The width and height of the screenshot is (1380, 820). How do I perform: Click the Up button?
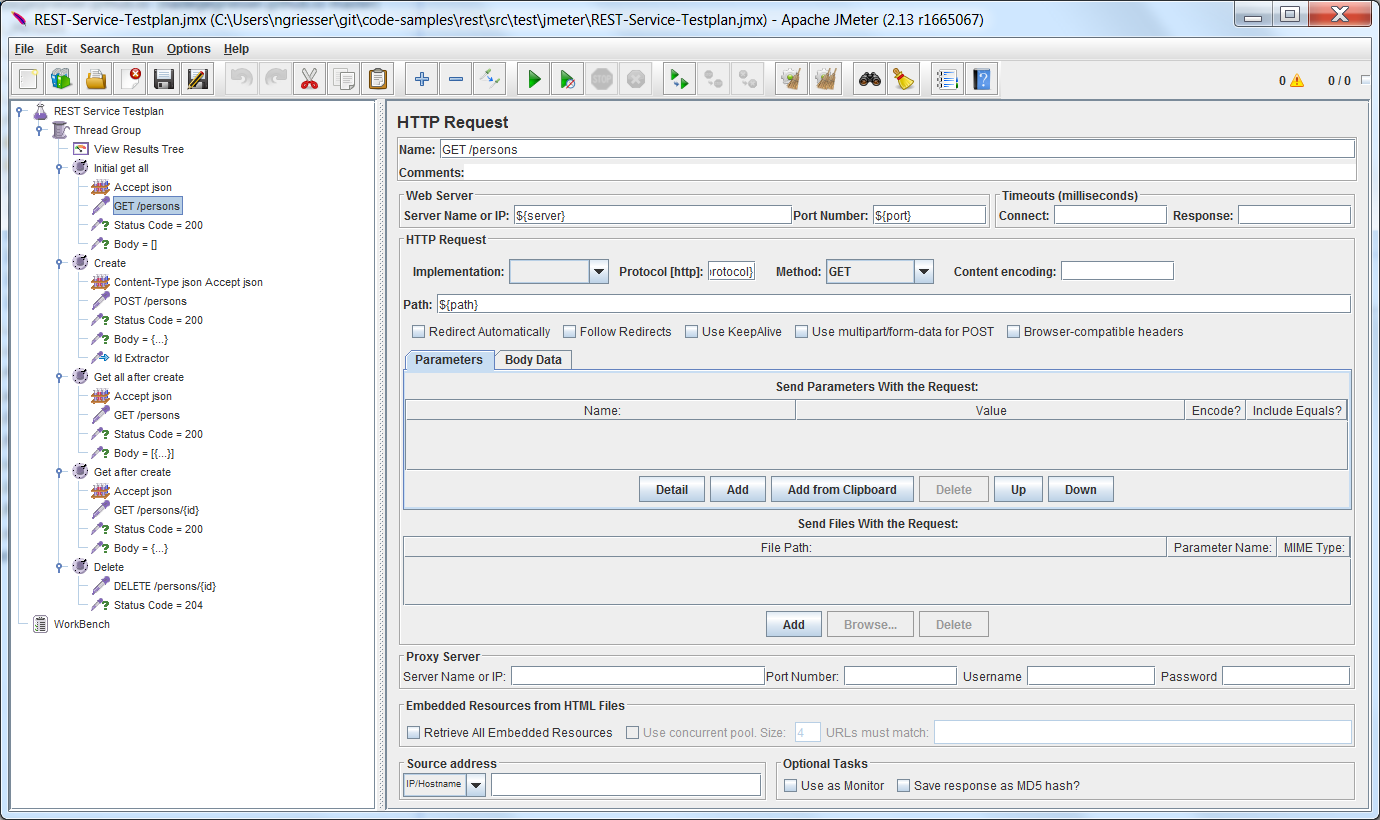(1018, 490)
